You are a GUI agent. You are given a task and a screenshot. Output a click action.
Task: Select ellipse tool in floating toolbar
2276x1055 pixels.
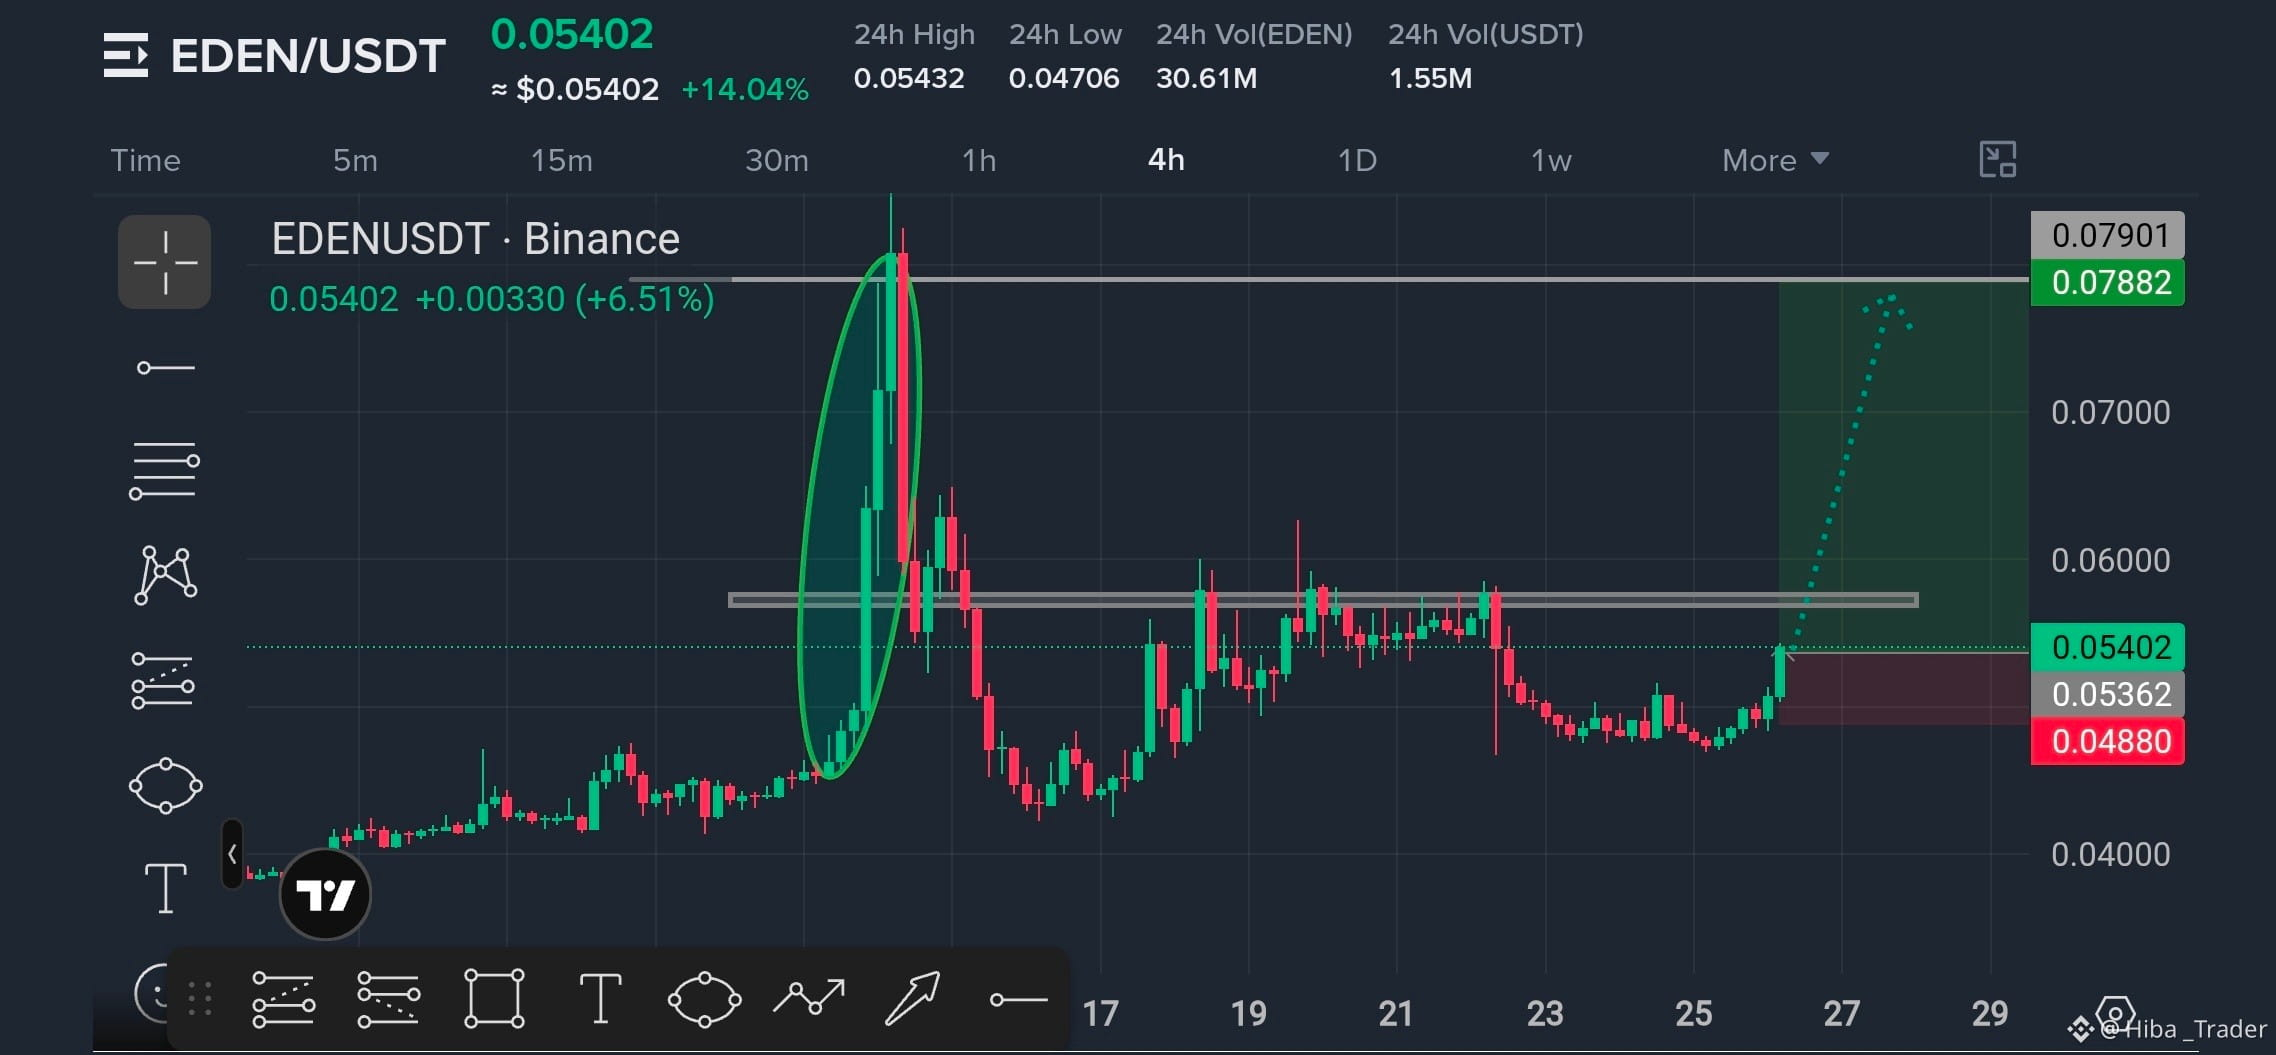(704, 999)
